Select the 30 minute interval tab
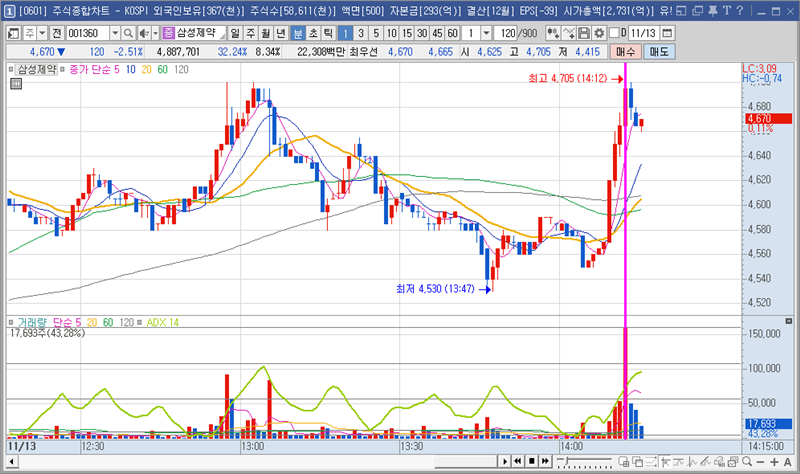 tap(421, 33)
